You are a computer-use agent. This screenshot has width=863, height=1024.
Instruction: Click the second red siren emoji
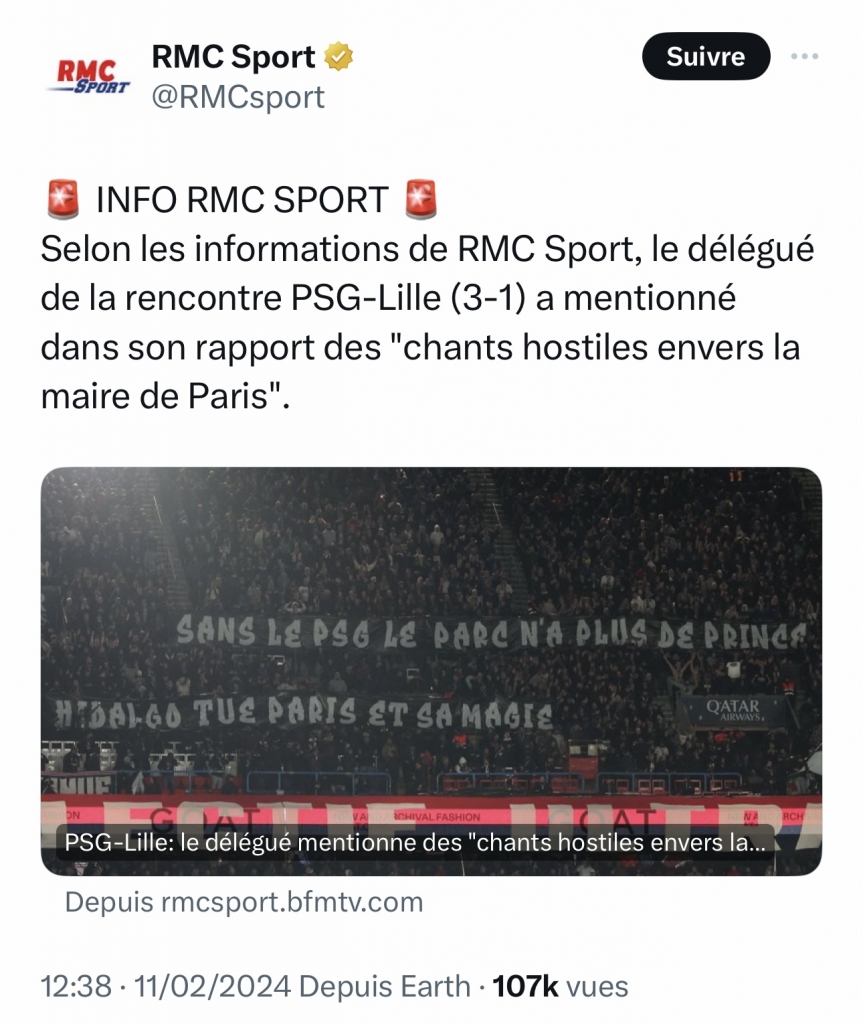coord(421,199)
